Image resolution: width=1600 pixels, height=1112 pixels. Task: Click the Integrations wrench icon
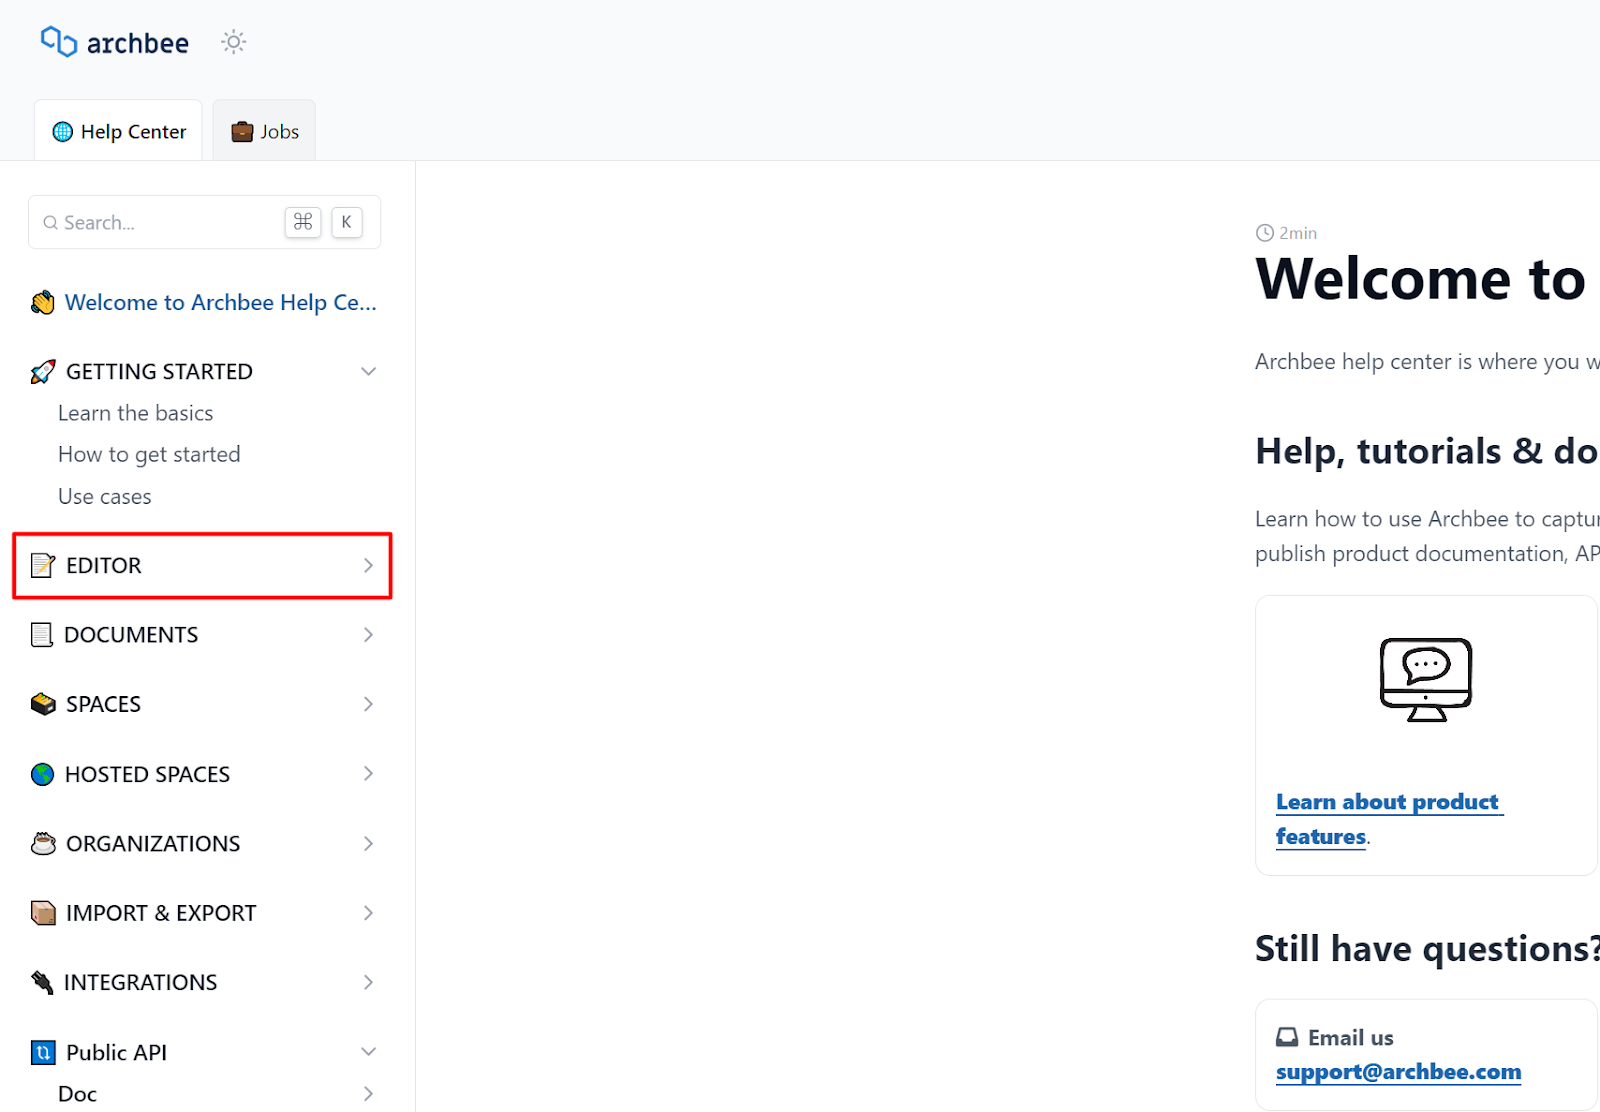42,982
